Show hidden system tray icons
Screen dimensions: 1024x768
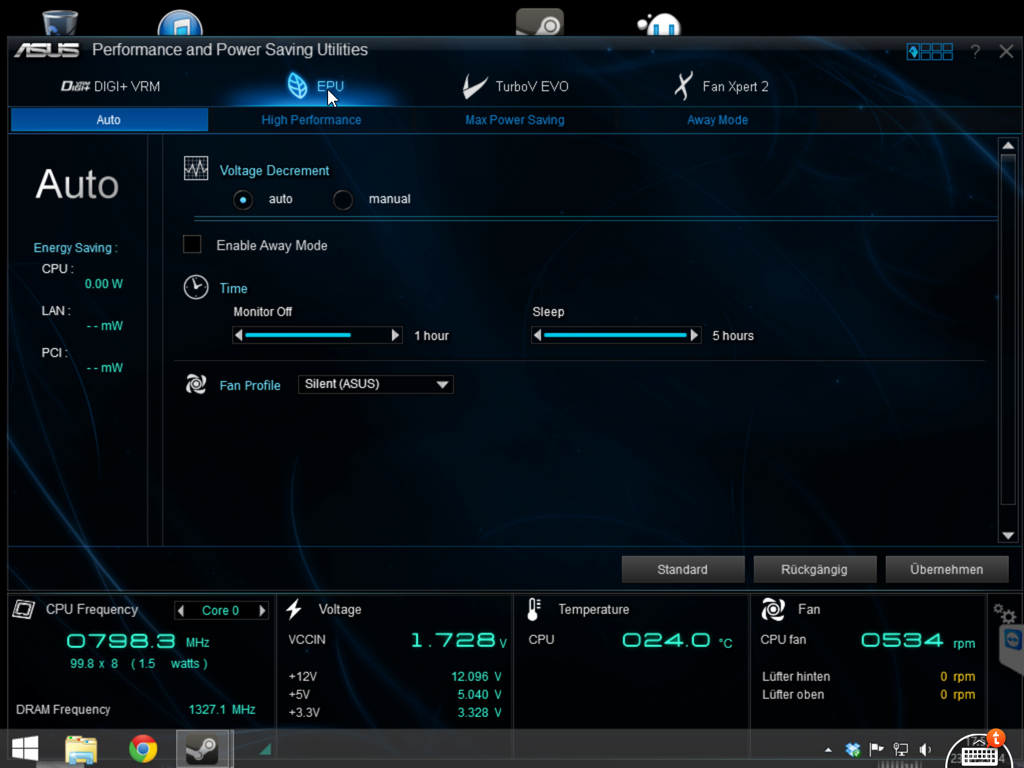click(828, 750)
